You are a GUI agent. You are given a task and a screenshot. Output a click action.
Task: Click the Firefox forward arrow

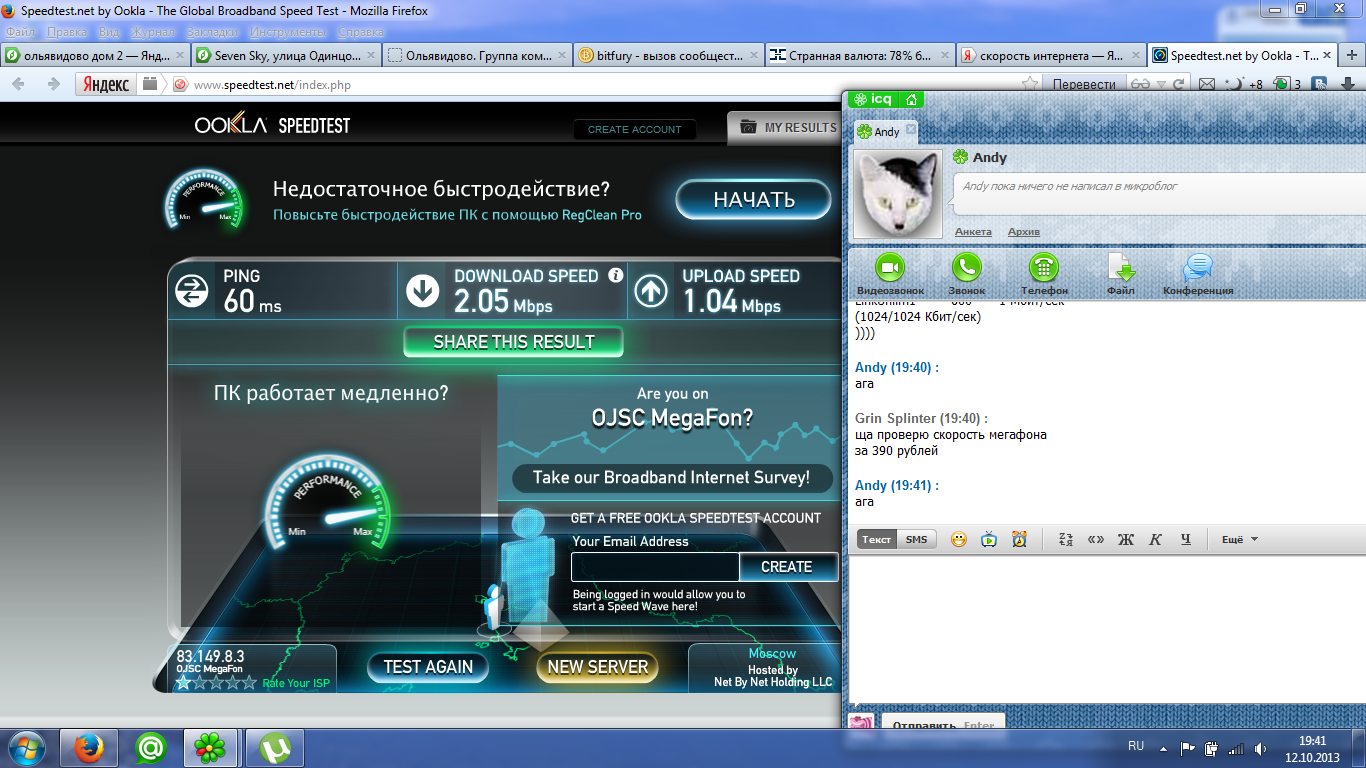pyautogui.click(x=52, y=85)
